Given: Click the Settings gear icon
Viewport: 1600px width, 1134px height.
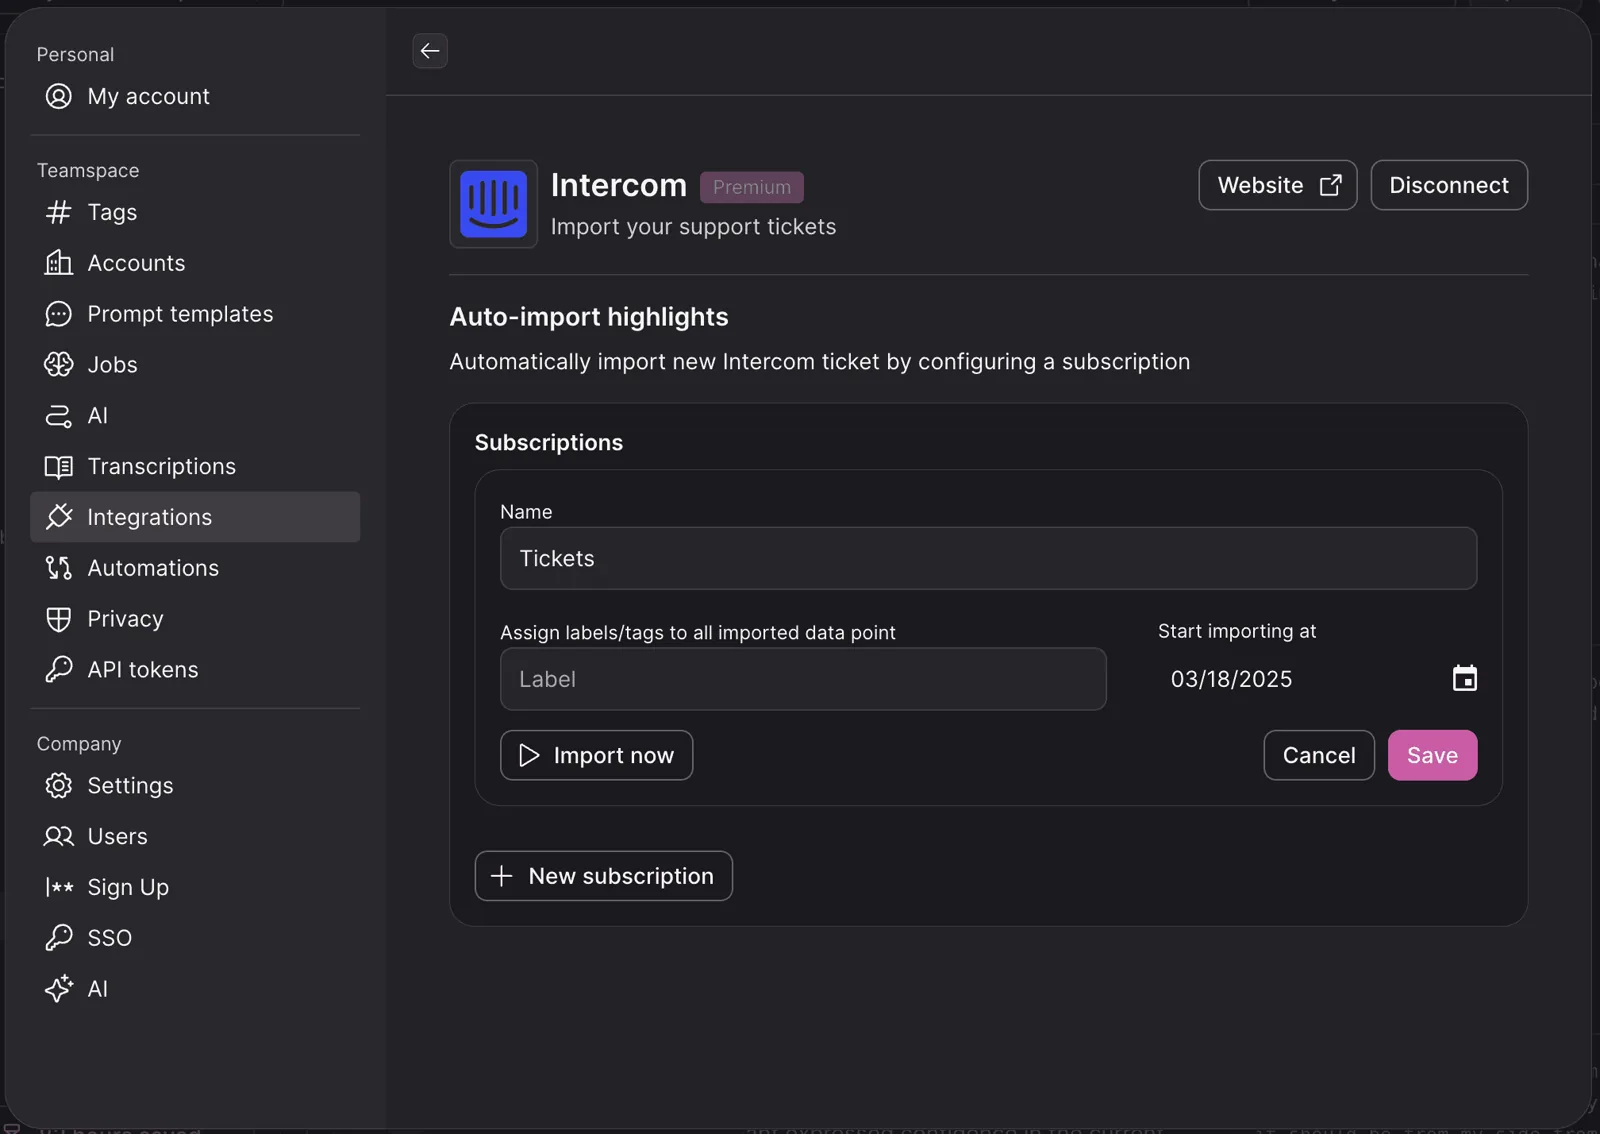Looking at the screenshot, I should pos(59,785).
